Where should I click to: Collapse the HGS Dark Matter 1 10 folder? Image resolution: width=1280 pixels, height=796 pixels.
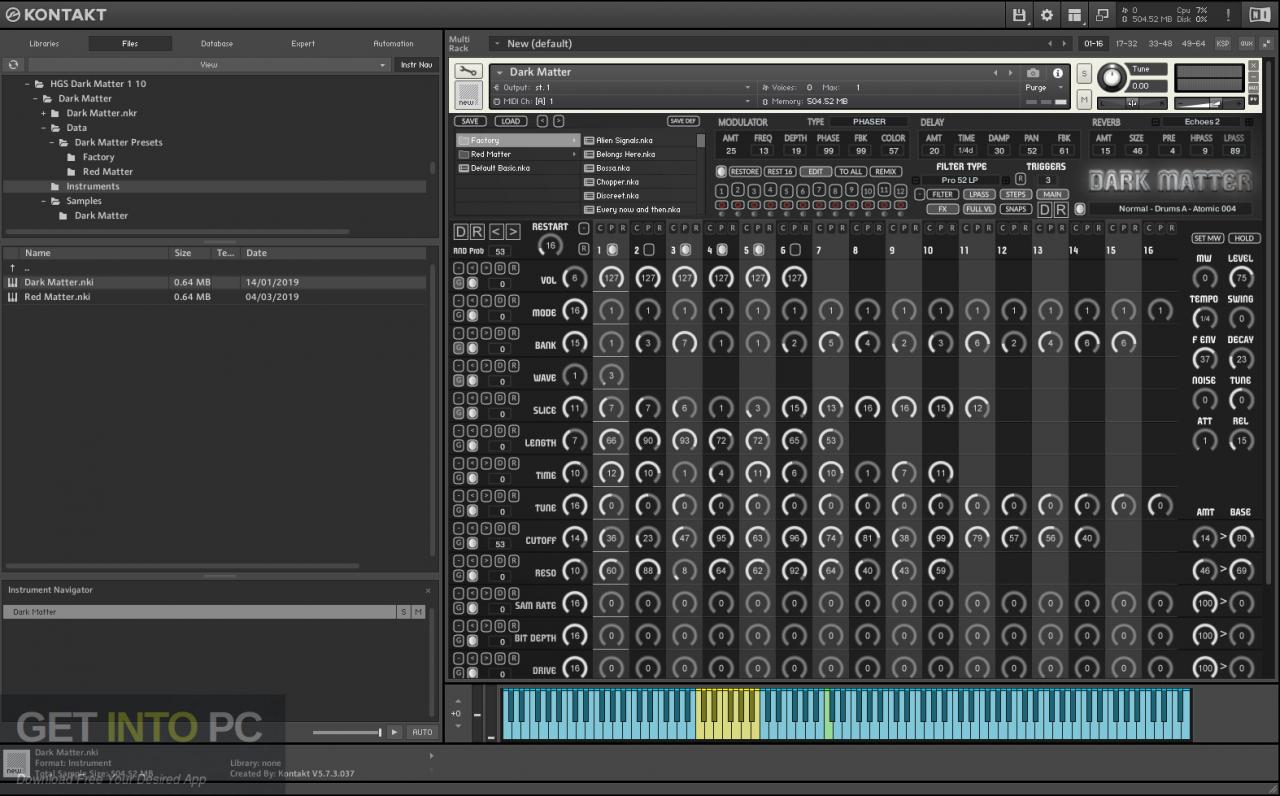[x=27, y=85]
